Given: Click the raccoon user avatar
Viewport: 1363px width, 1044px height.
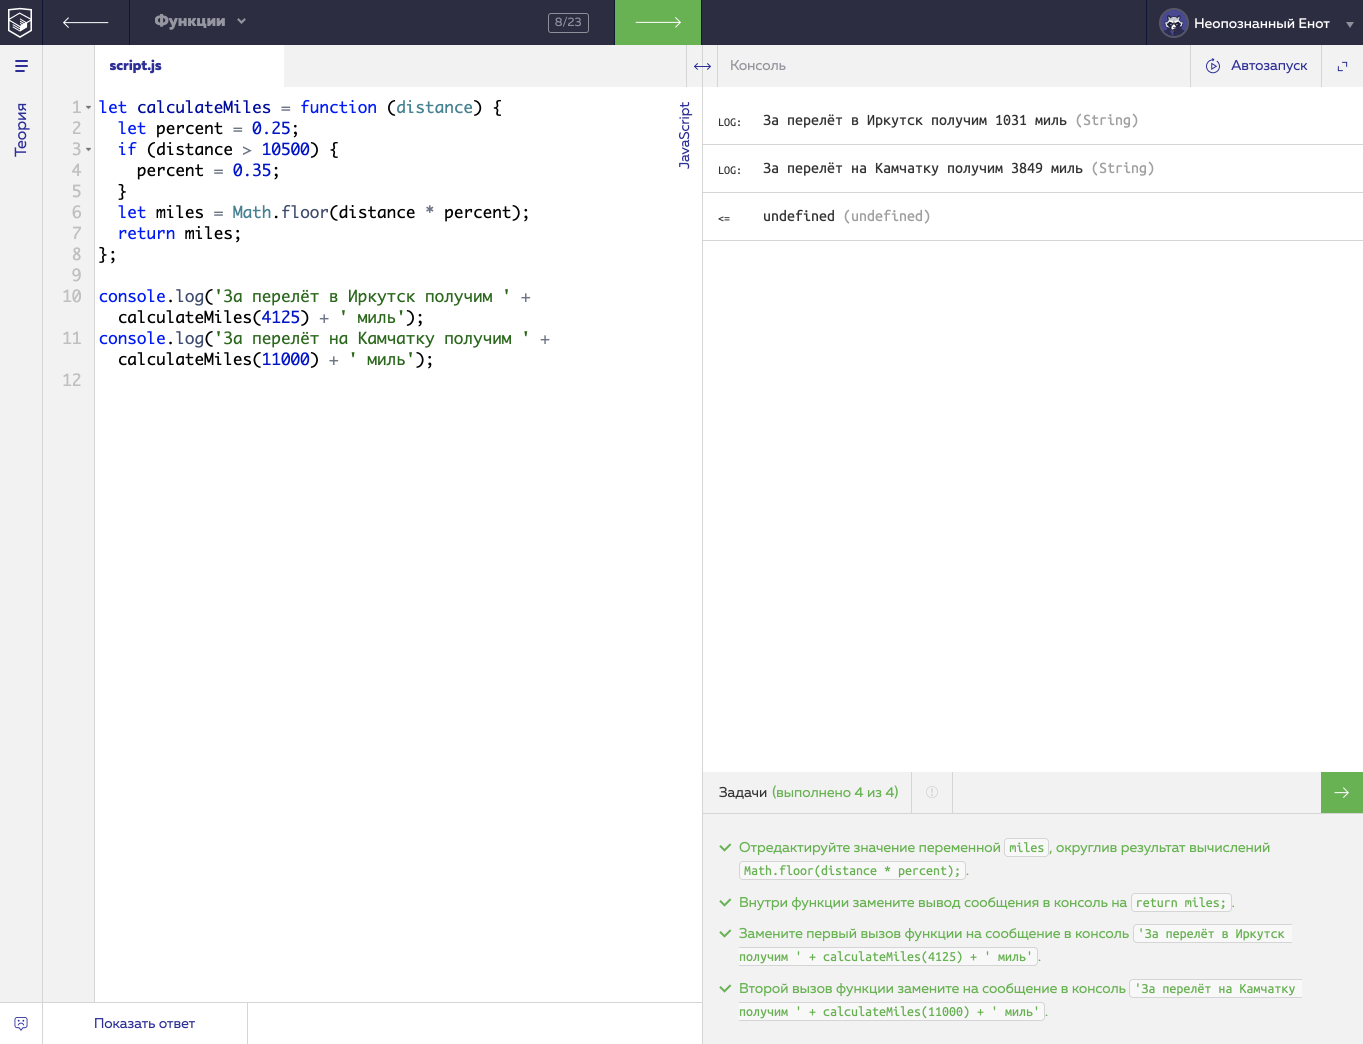Looking at the screenshot, I should pyautogui.click(x=1173, y=23).
